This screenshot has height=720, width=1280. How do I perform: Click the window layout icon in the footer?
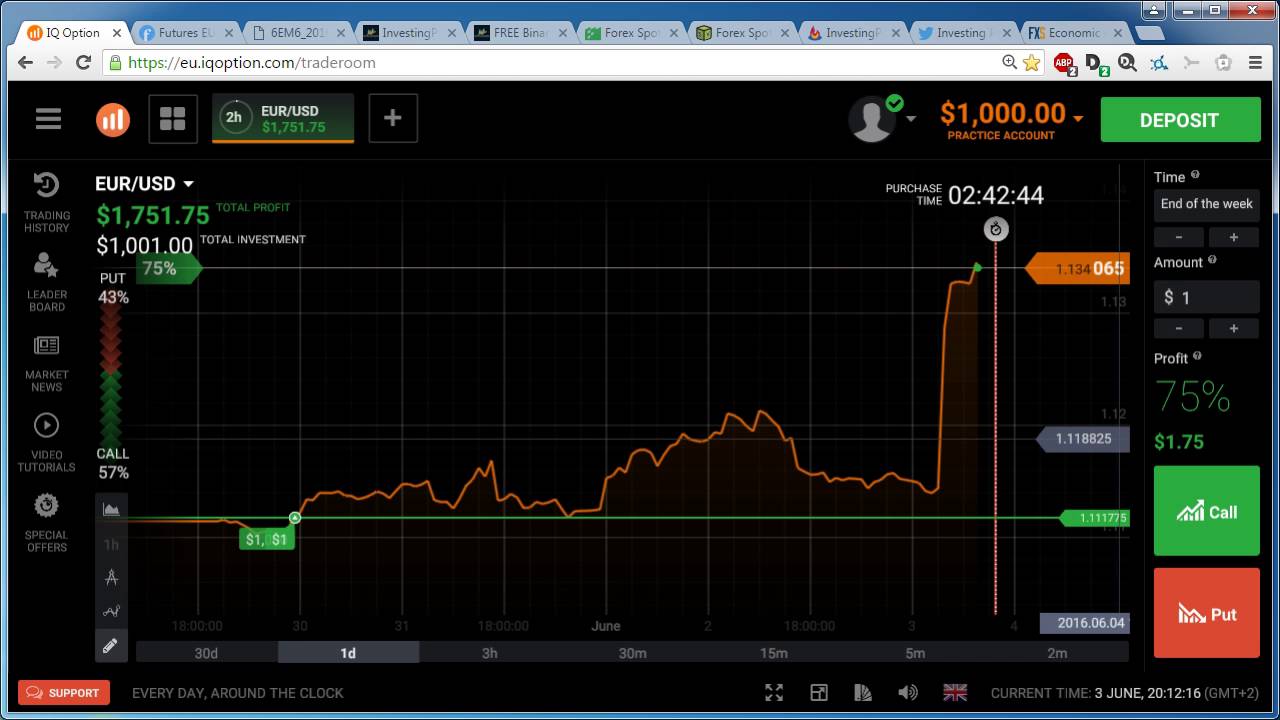pos(819,692)
